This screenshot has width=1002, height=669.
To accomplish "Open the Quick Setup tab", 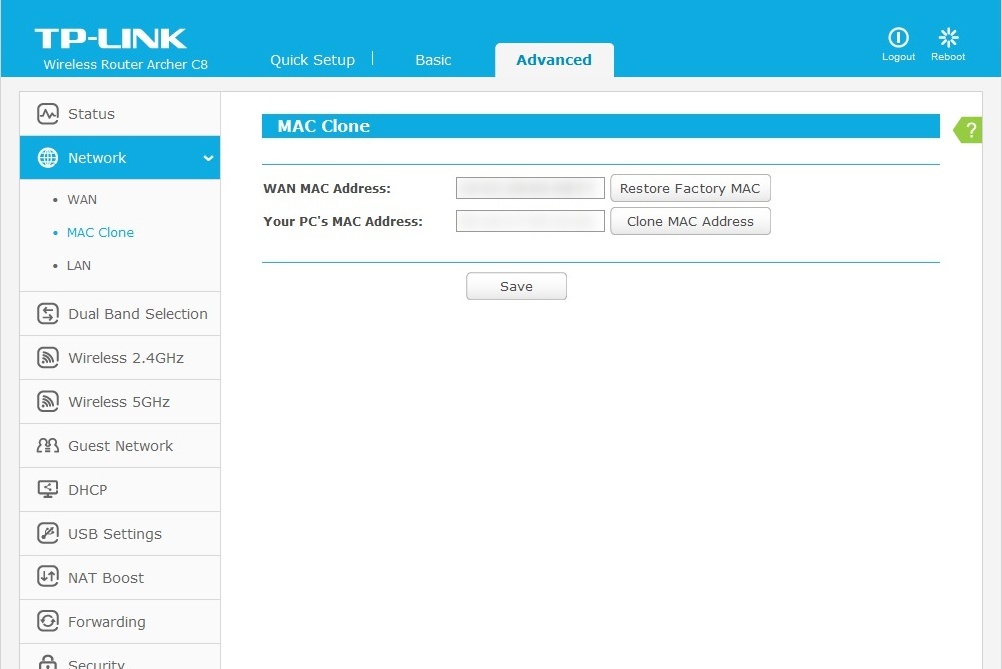I will tap(312, 60).
